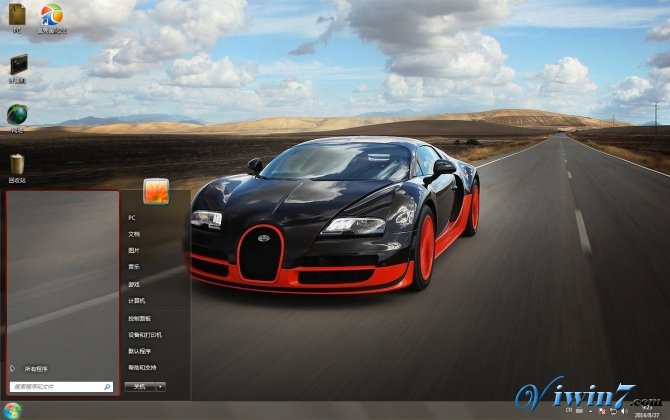Open 控制面板 in the Start menu
Image resolution: width=670 pixels, height=420 pixels.
tap(139, 318)
